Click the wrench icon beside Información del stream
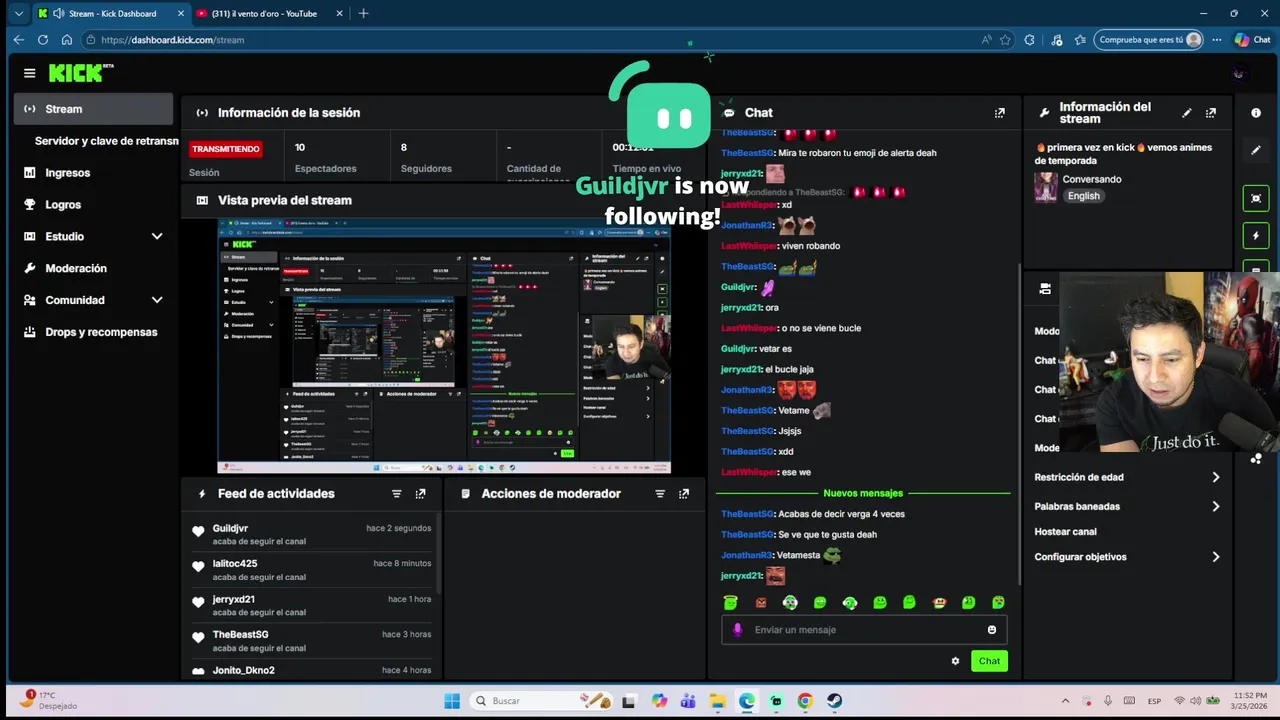1280x720 pixels. pyautogui.click(x=1045, y=113)
